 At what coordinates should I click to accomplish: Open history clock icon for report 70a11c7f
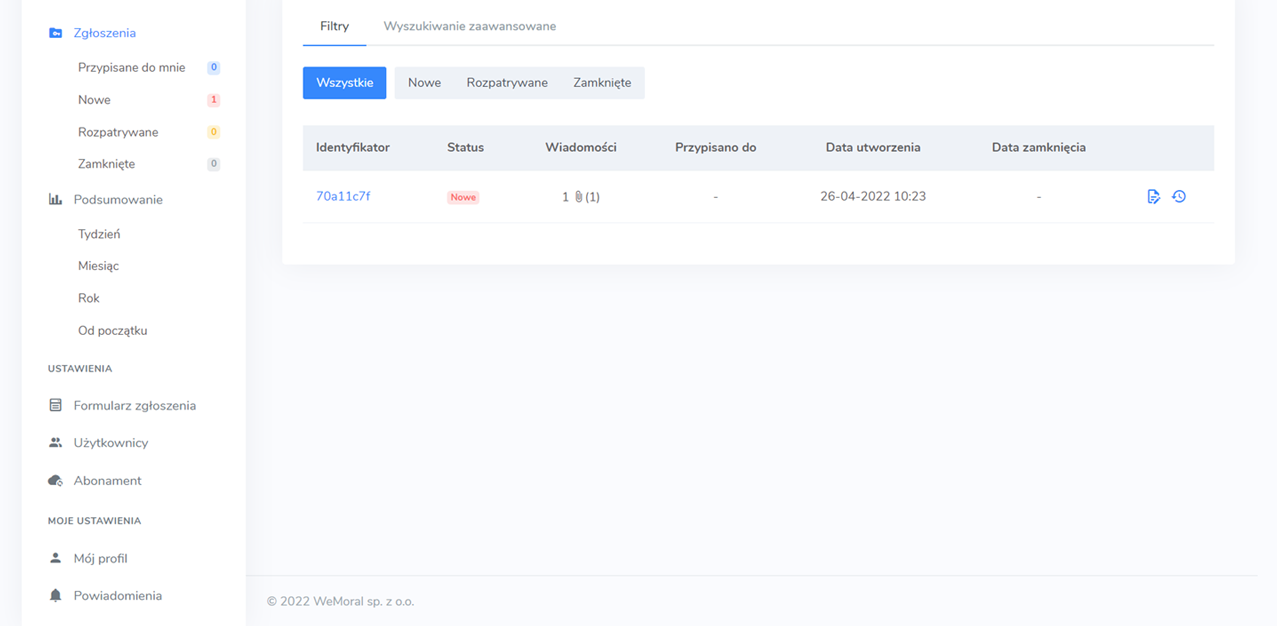coord(1179,197)
